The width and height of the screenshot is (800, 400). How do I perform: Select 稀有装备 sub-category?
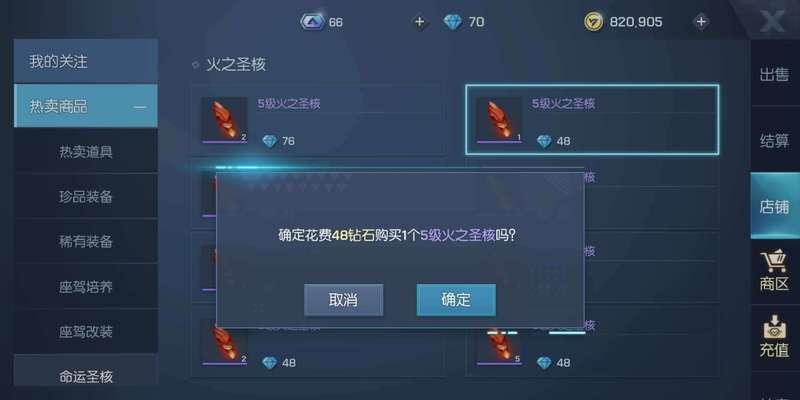(x=86, y=241)
